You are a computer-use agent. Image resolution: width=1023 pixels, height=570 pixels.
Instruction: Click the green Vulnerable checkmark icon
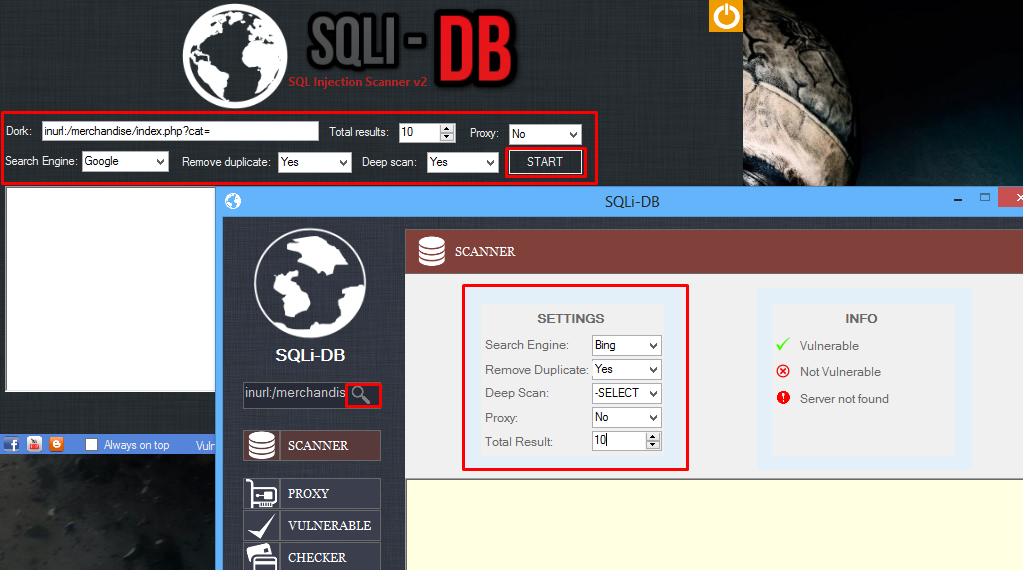tap(783, 344)
